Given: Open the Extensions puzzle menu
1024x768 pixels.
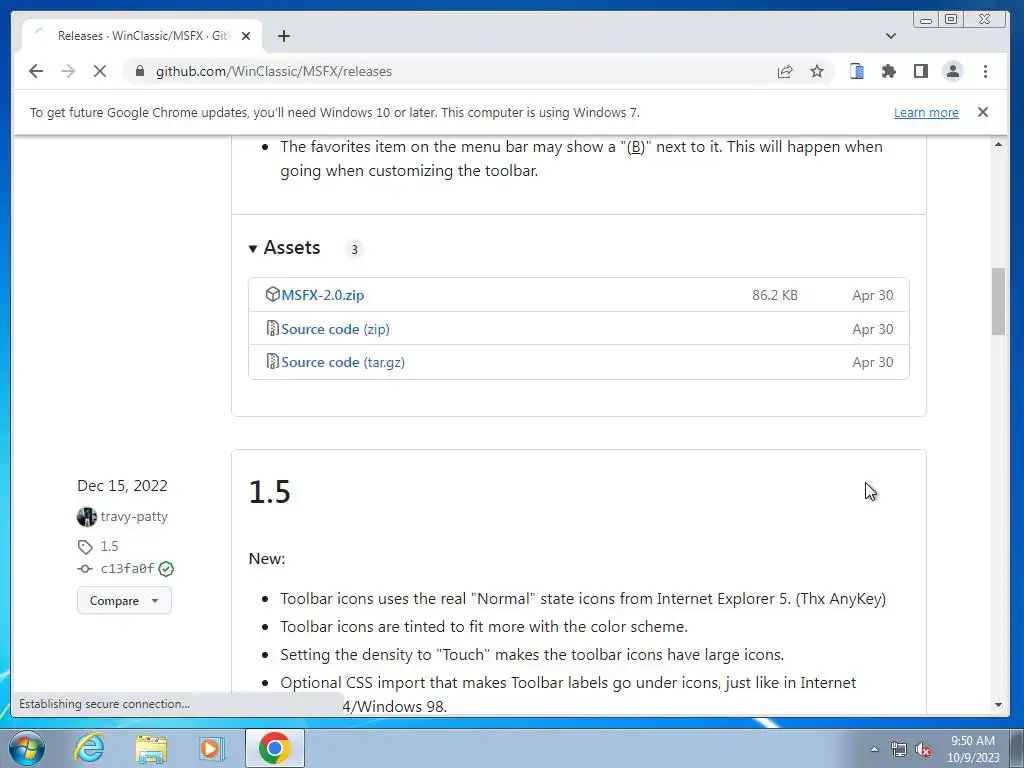Looking at the screenshot, I should [889, 71].
